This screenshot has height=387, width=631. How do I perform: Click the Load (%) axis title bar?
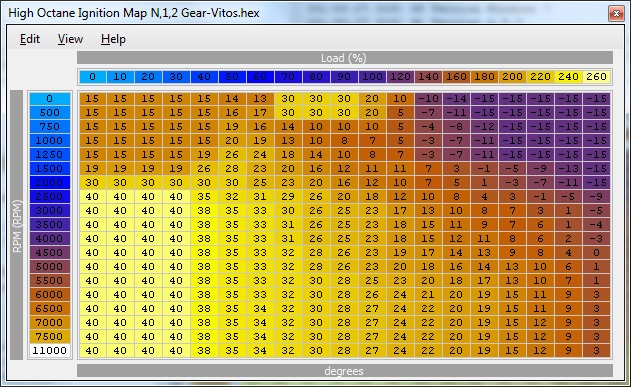pos(345,58)
